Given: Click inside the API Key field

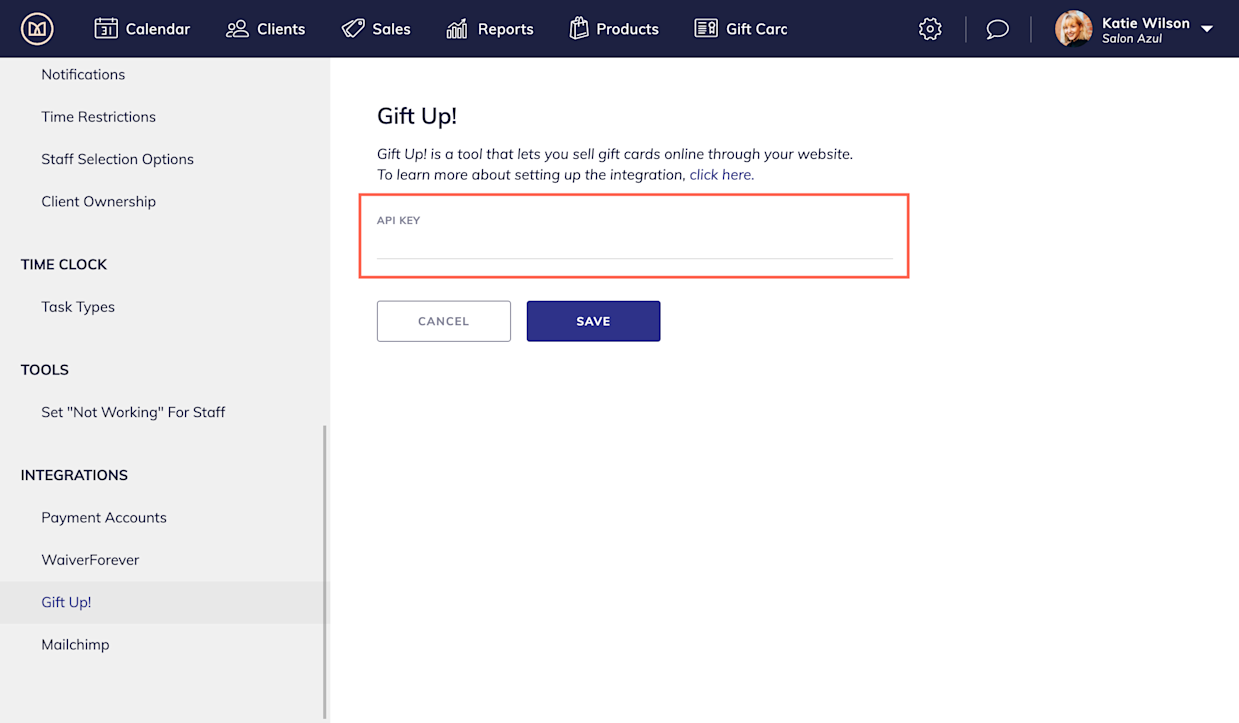Looking at the screenshot, I should tap(634, 250).
